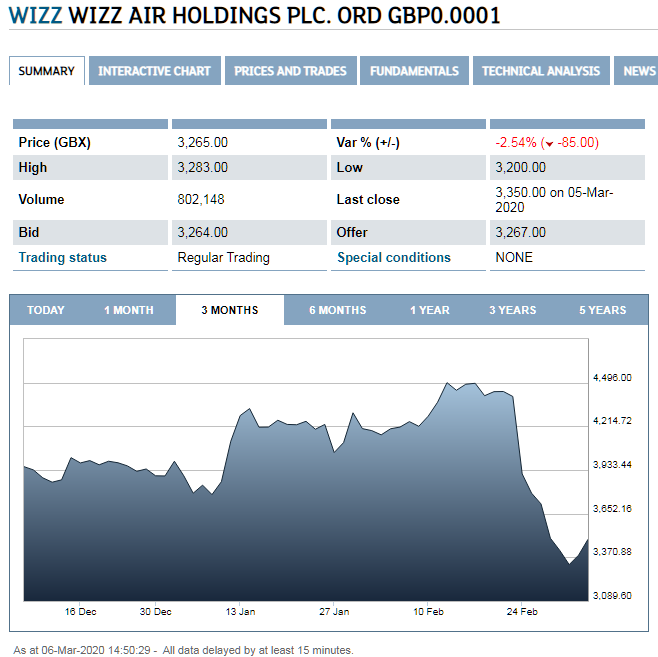Click the Trading status link
658x657 pixels.
(x=62, y=257)
